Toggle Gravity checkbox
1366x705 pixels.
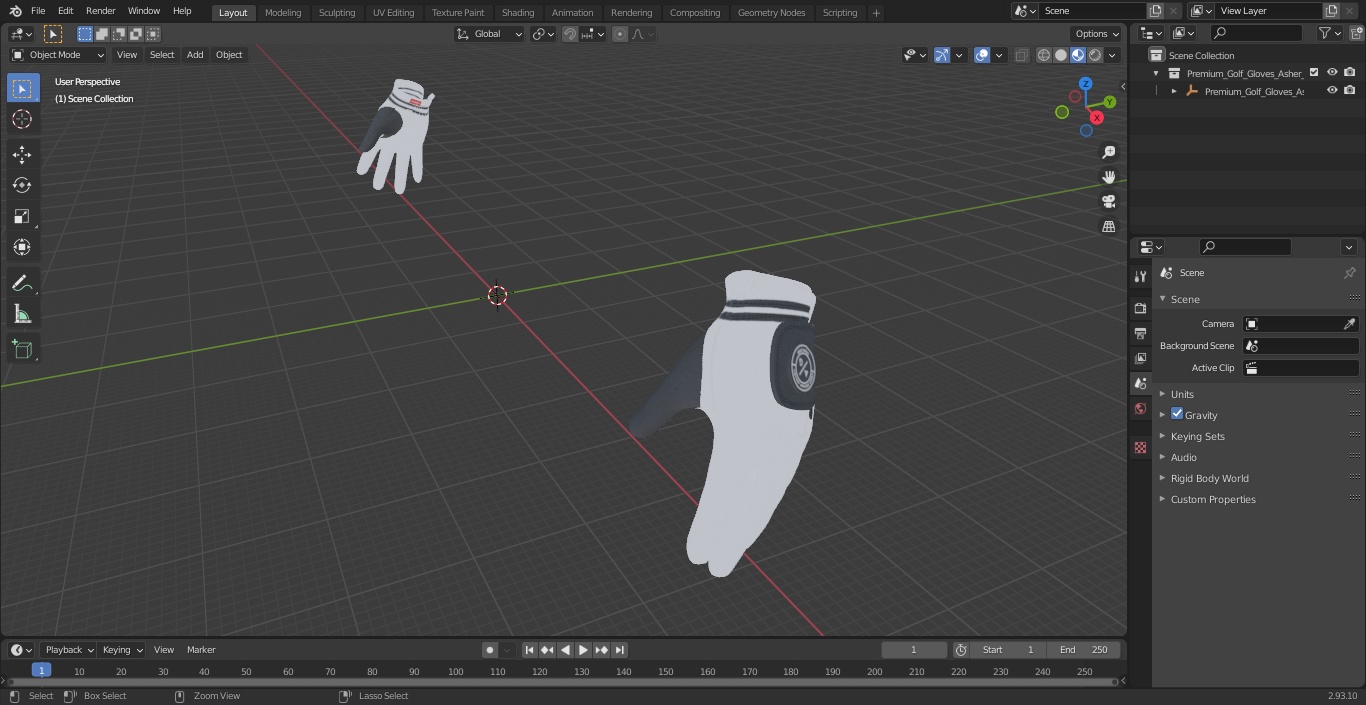1177,414
